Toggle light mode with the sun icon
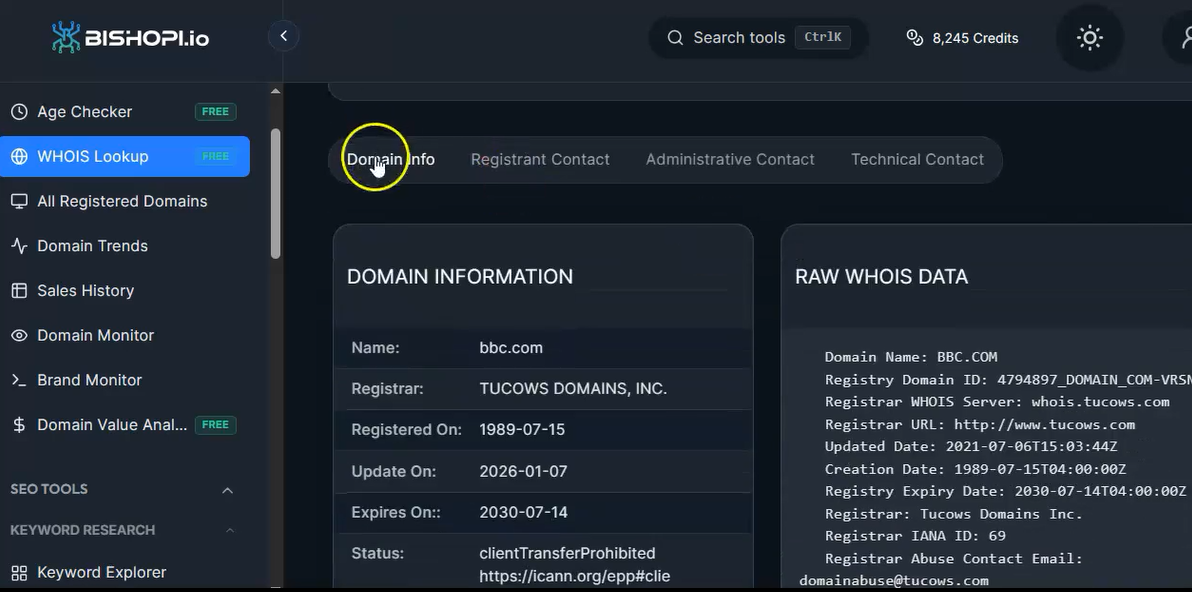This screenshot has height=592, width=1192. pyautogui.click(x=1089, y=38)
